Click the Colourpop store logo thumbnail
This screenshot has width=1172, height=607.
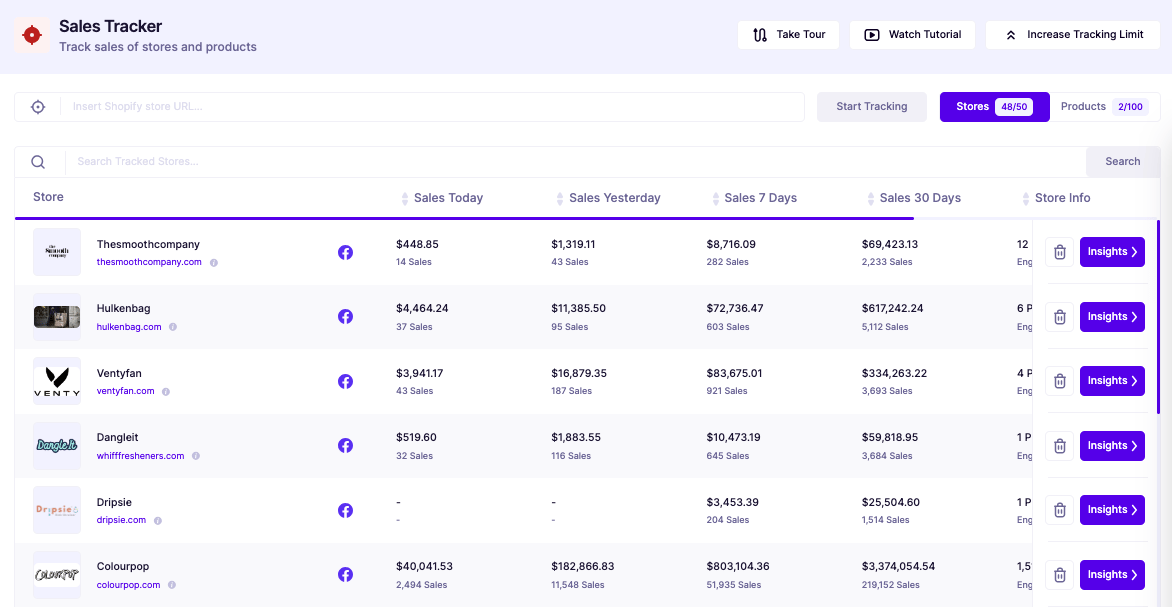tap(57, 576)
